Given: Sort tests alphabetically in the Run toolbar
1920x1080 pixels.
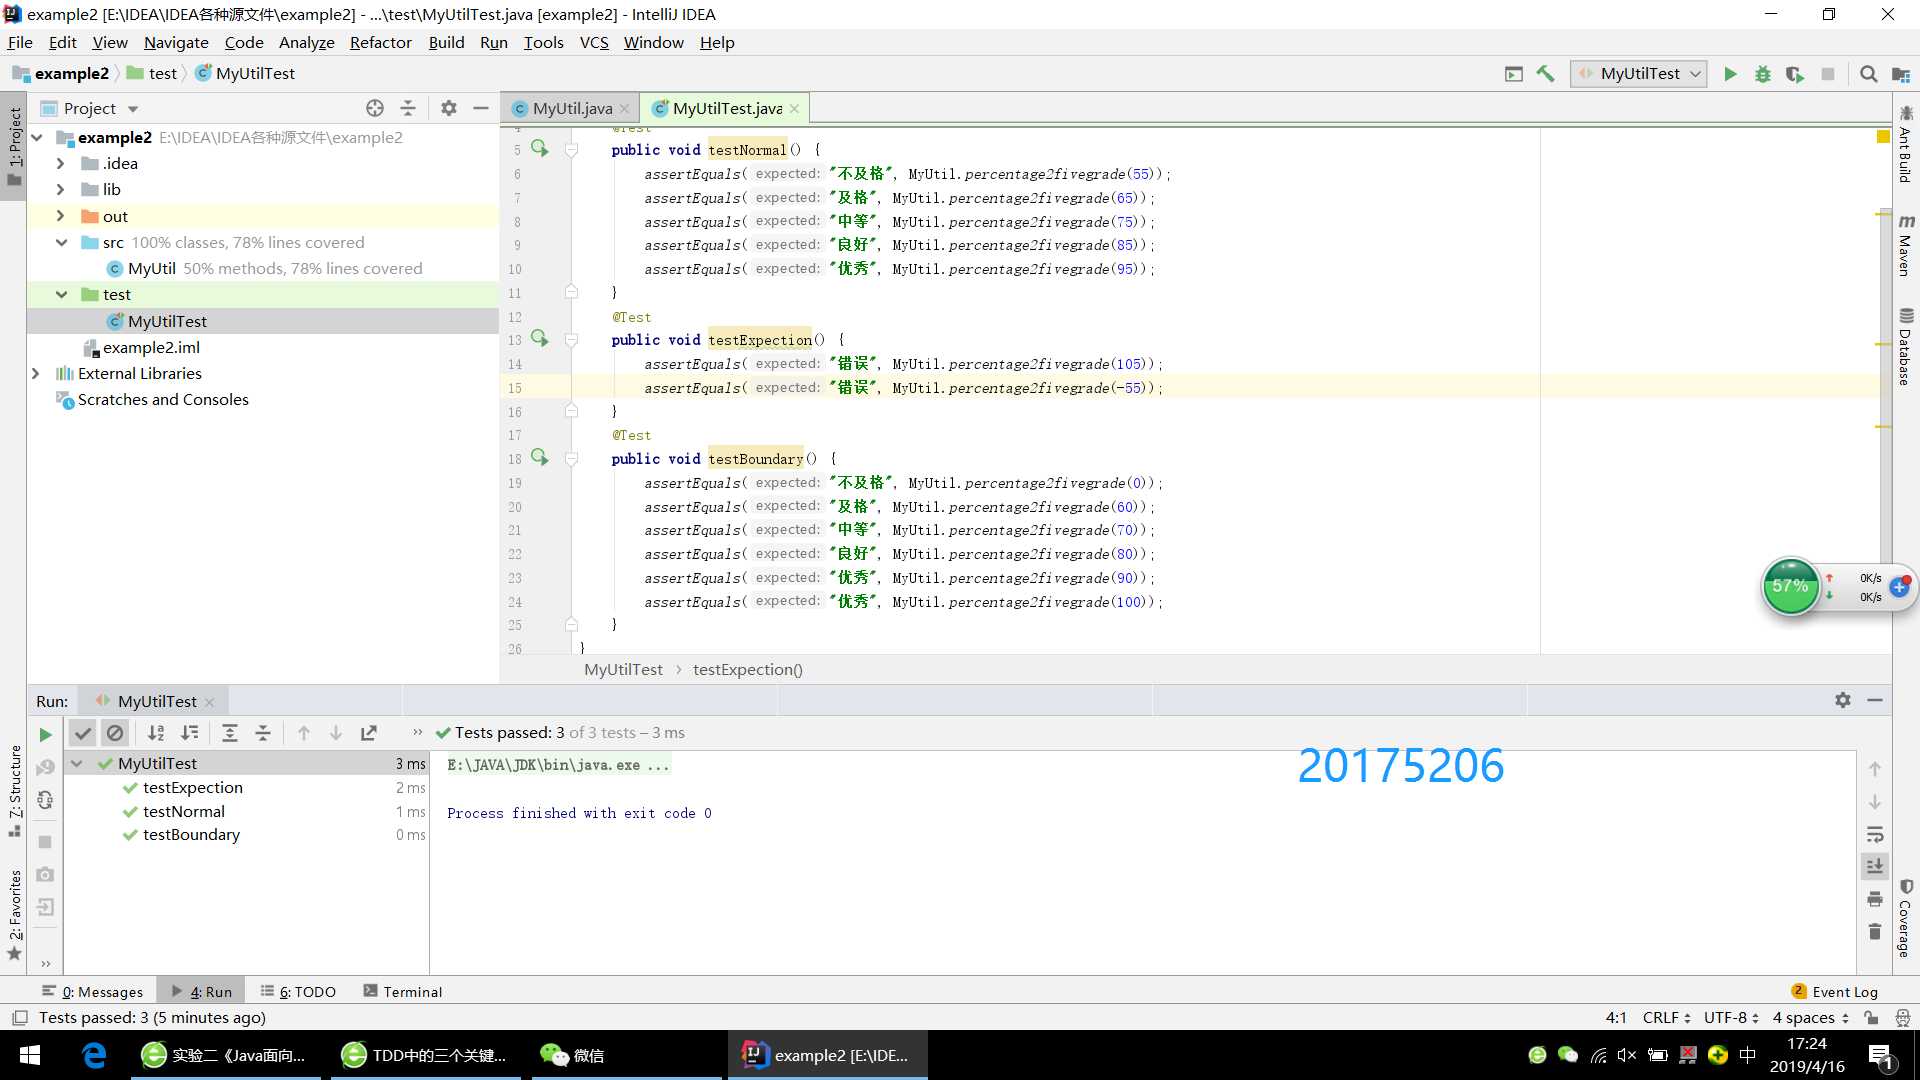Looking at the screenshot, I should coord(156,733).
